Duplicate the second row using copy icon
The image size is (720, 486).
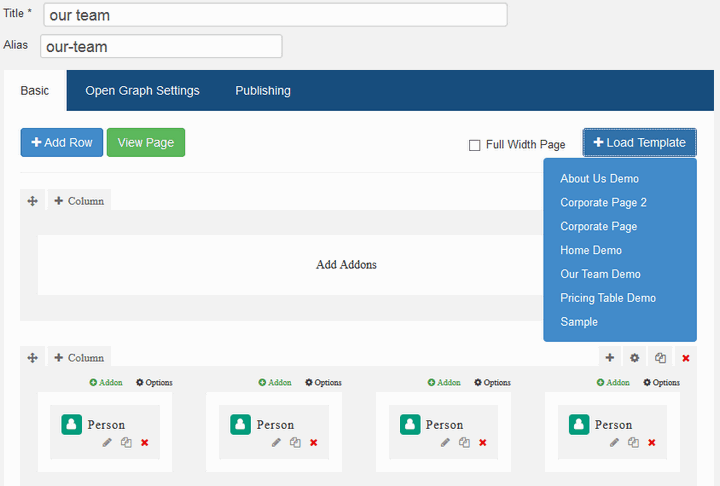click(660, 357)
